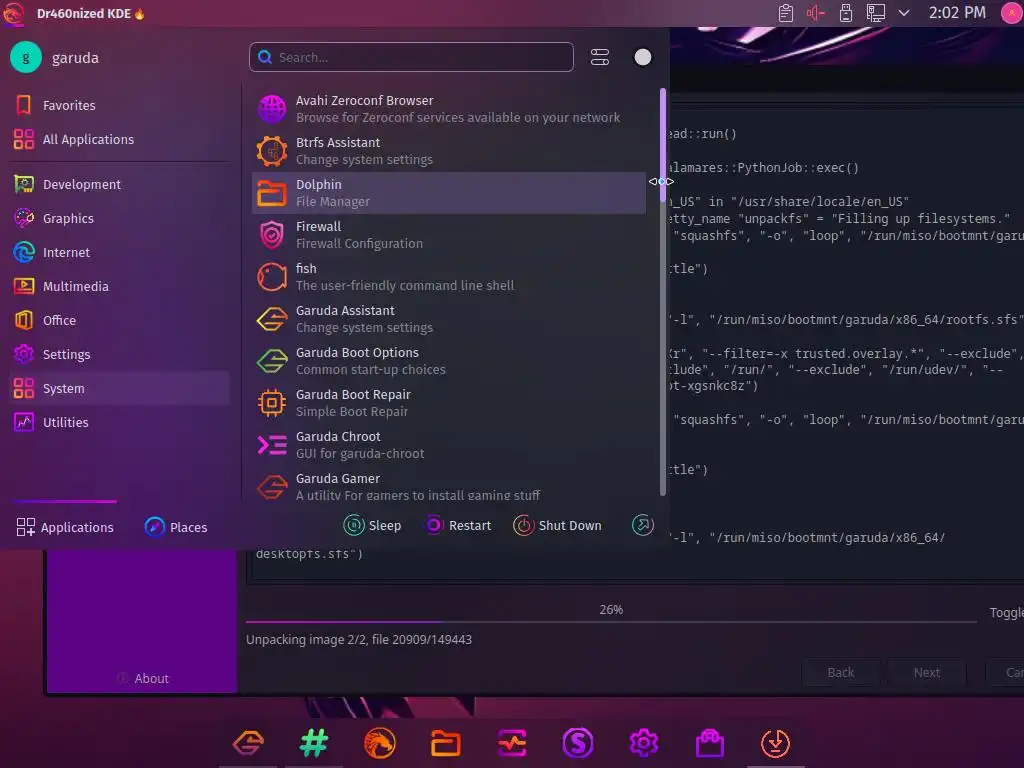Launch Garuda Gamer utility

449,486
